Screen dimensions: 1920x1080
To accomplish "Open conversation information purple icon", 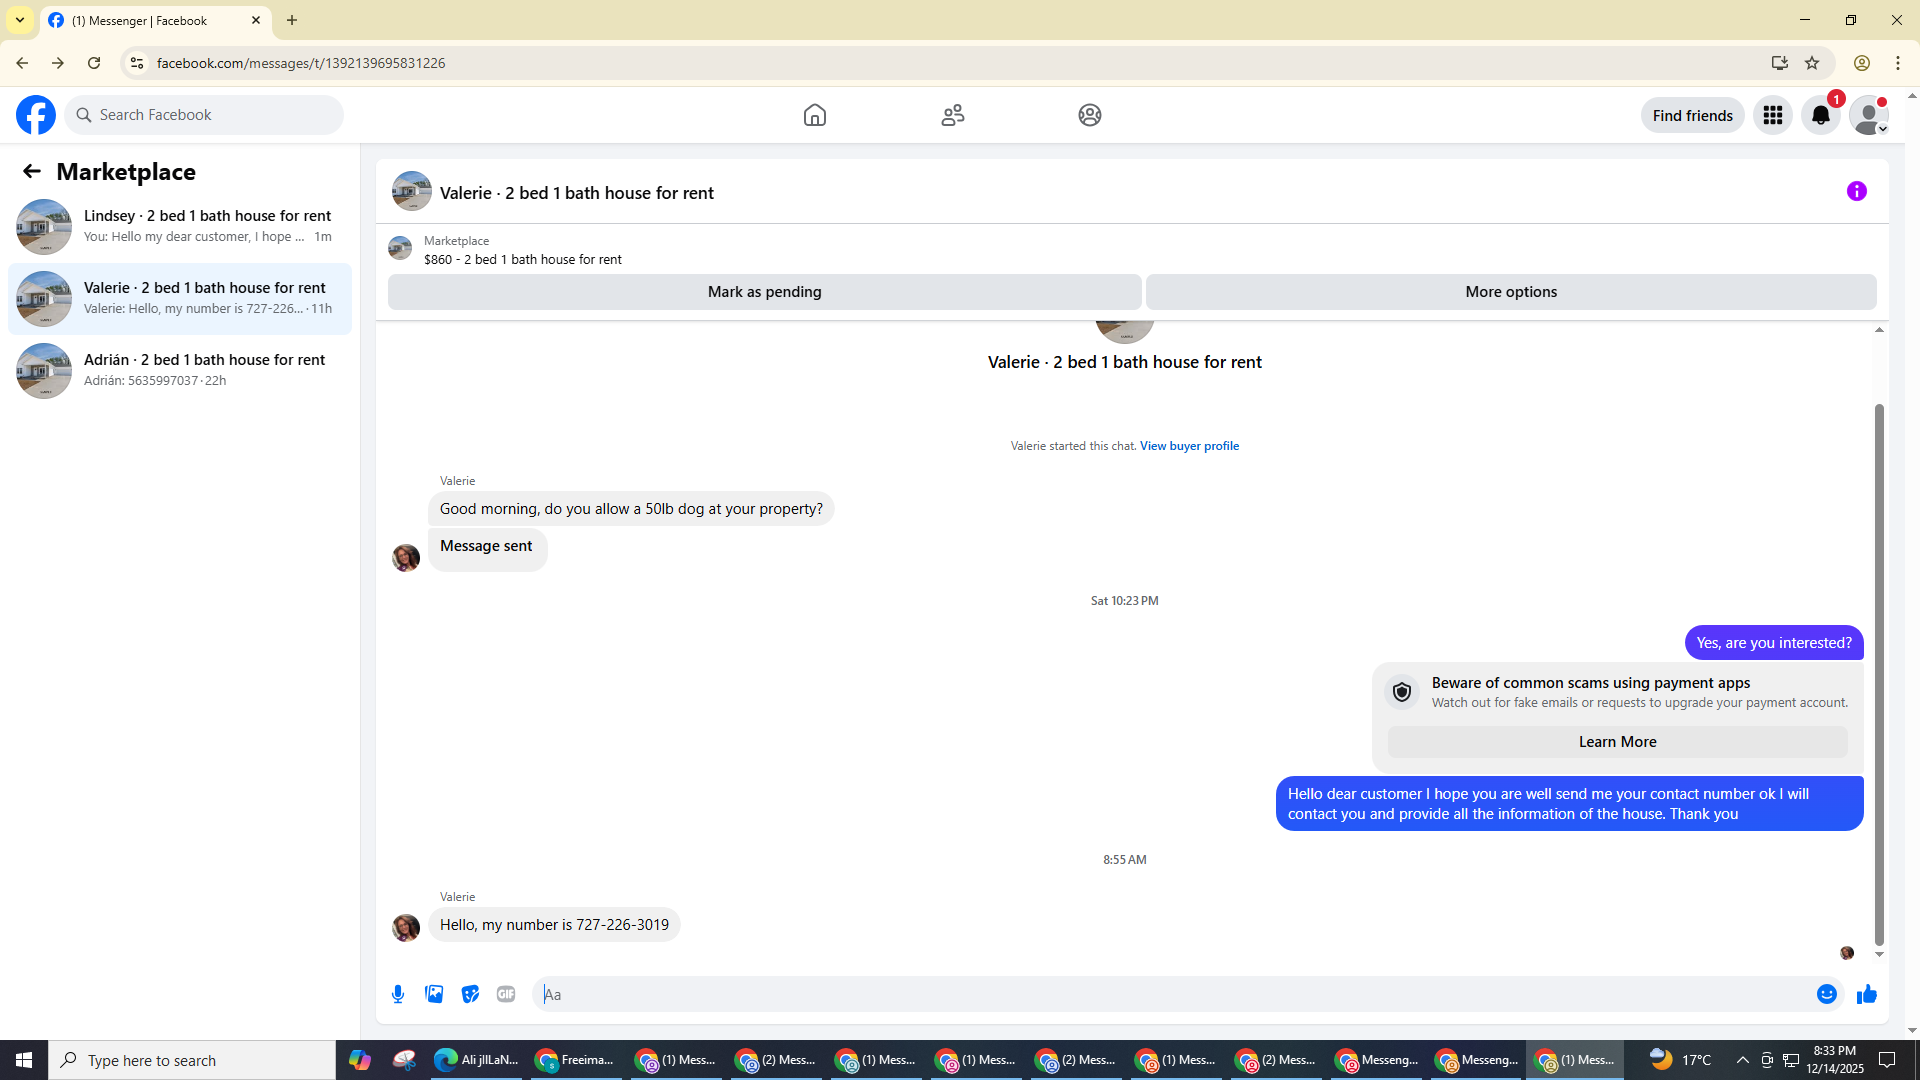I will tap(1857, 191).
